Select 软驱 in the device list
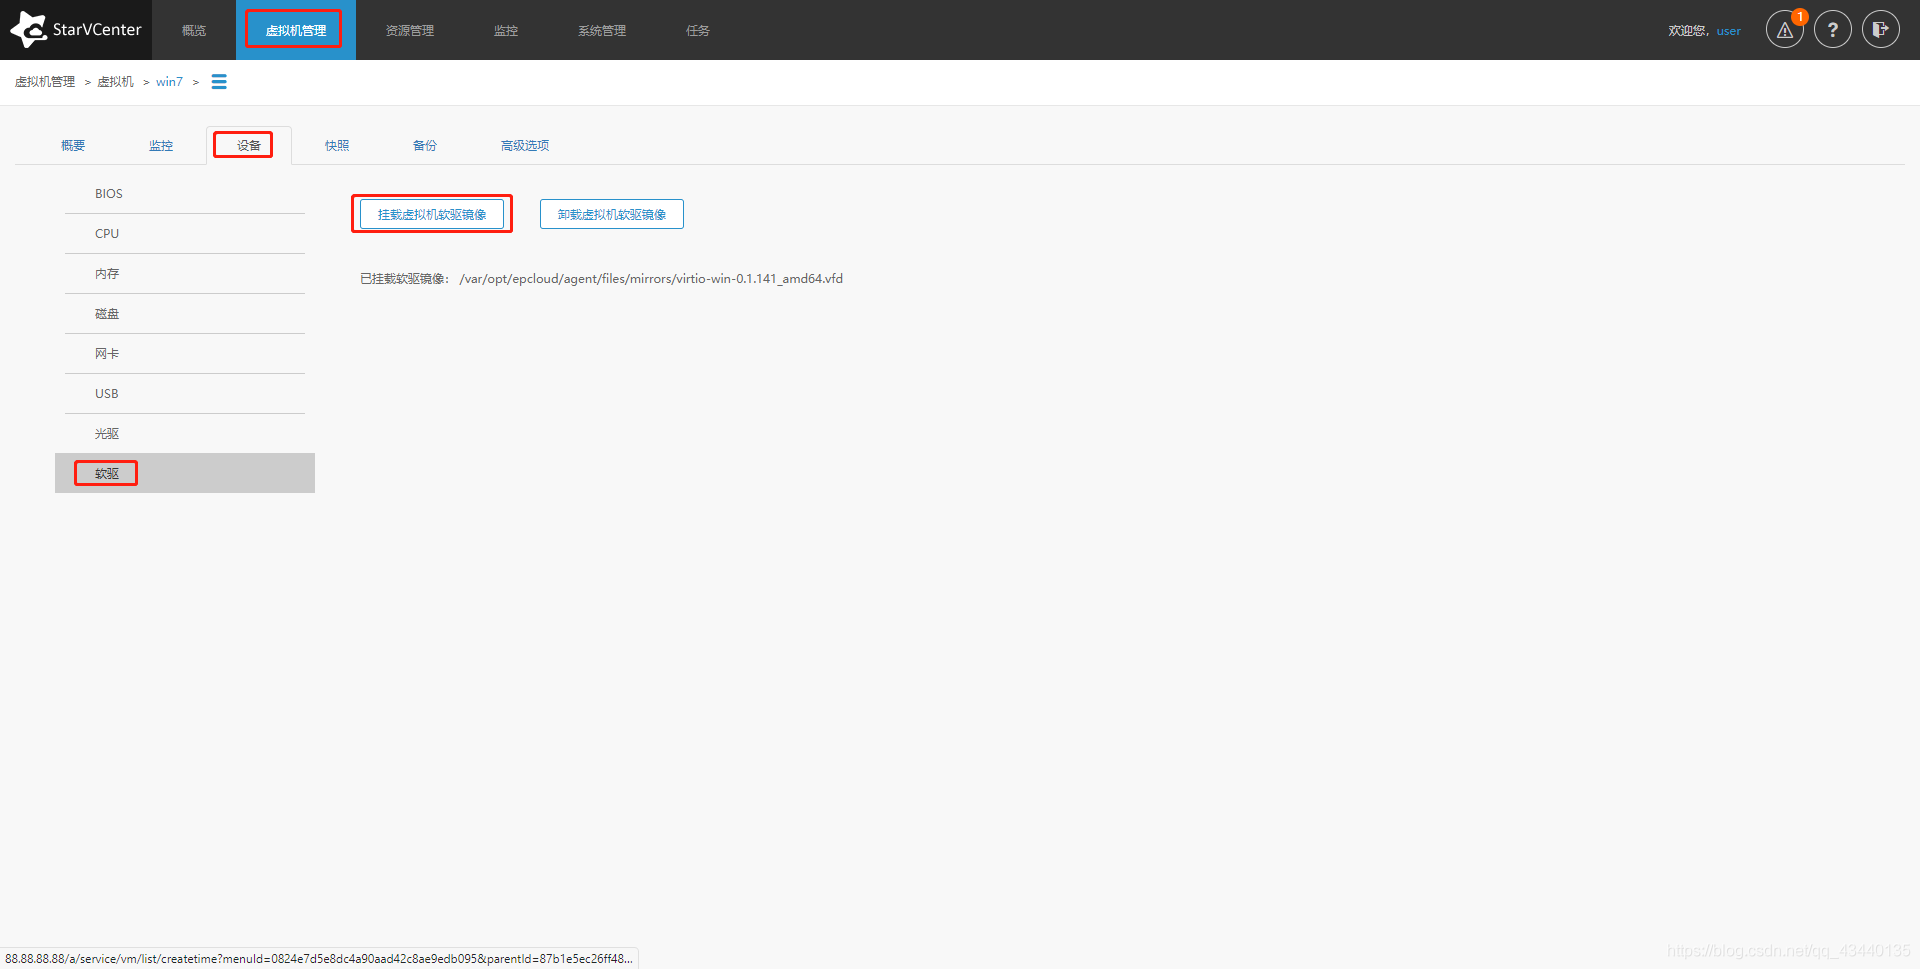 [x=185, y=473]
